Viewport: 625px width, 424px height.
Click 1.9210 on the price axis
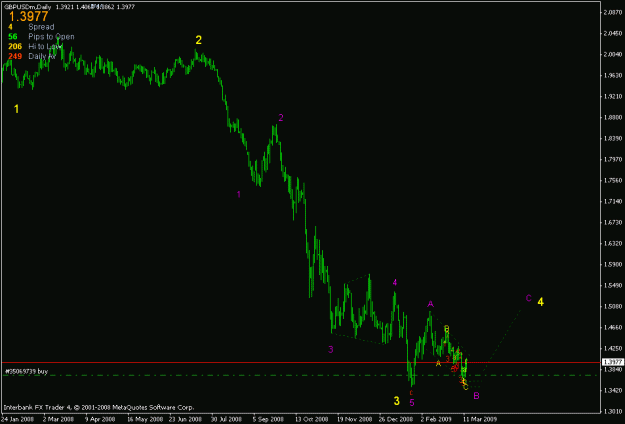[611, 96]
